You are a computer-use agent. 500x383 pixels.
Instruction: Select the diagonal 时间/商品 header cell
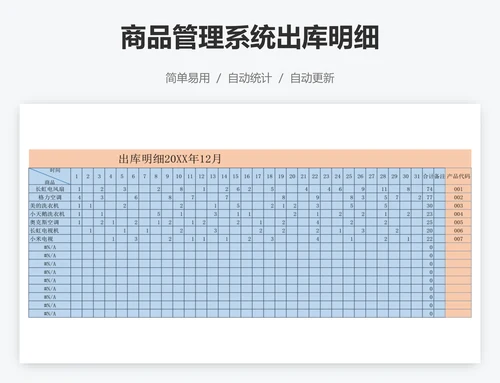coord(50,176)
